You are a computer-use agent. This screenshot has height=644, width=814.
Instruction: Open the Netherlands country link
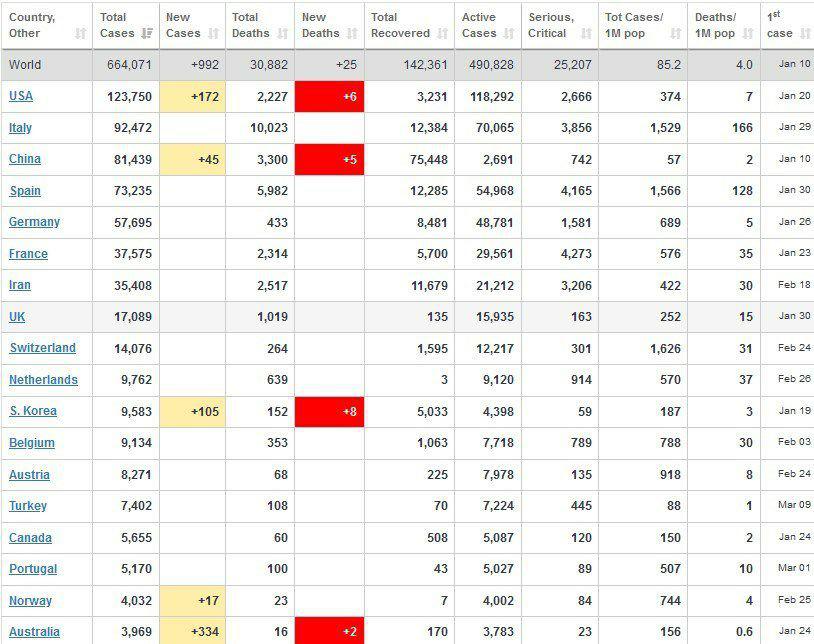click(x=43, y=380)
